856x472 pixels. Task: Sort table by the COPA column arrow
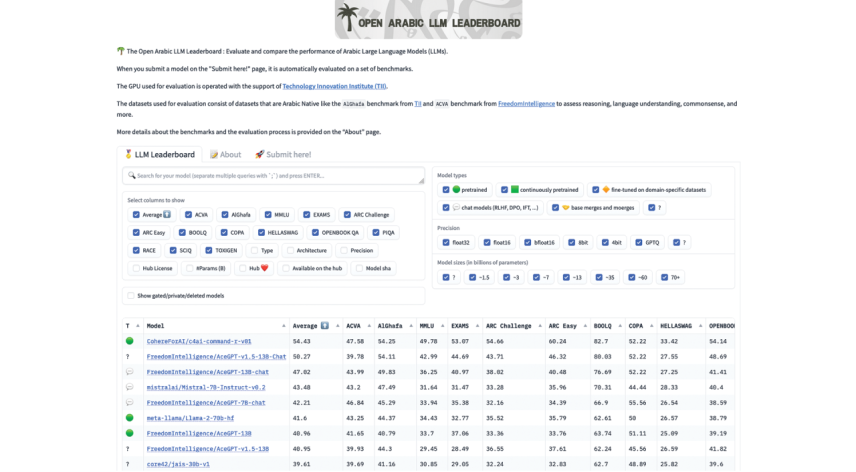point(651,326)
